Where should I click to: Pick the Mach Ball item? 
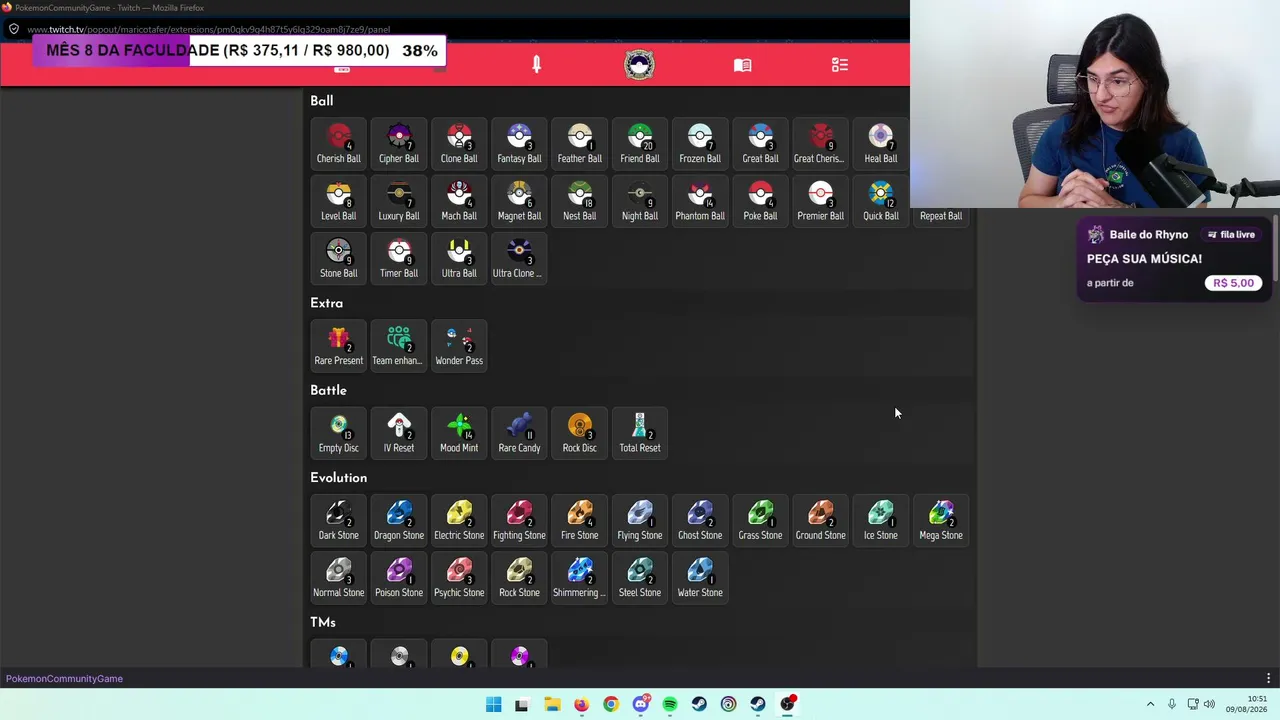[x=459, y=201]
